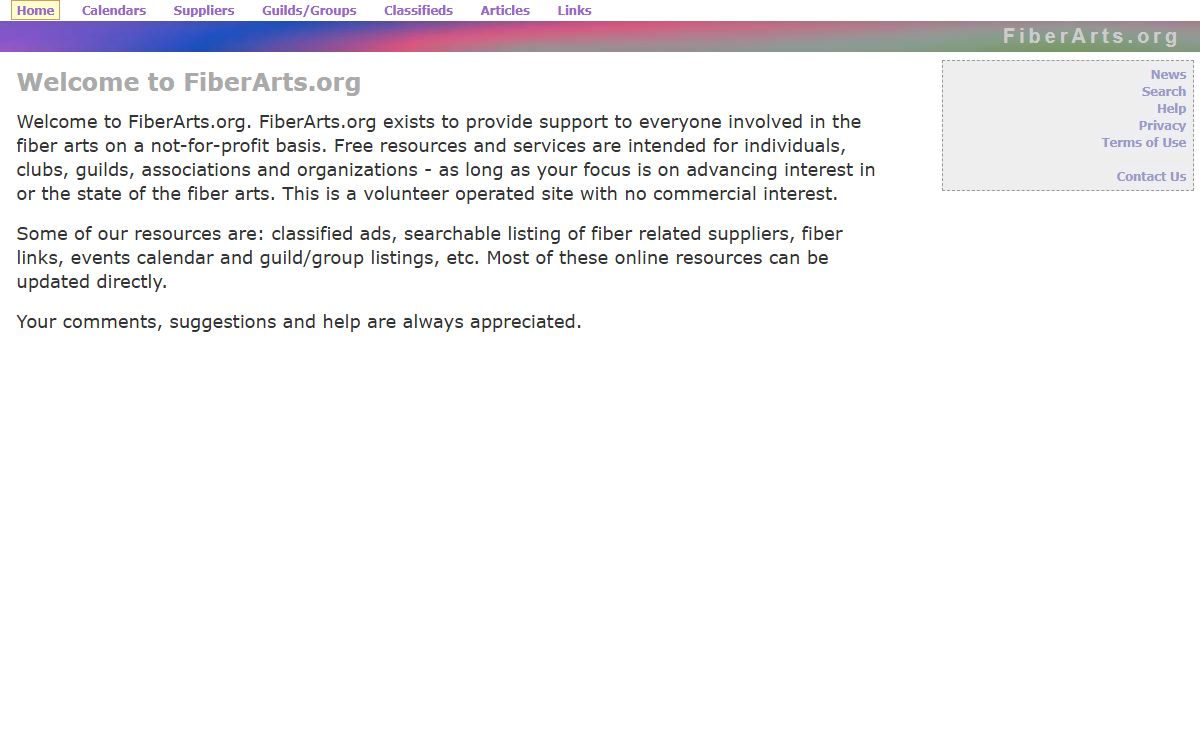View the Privacy page link

tap(1162, 125)
